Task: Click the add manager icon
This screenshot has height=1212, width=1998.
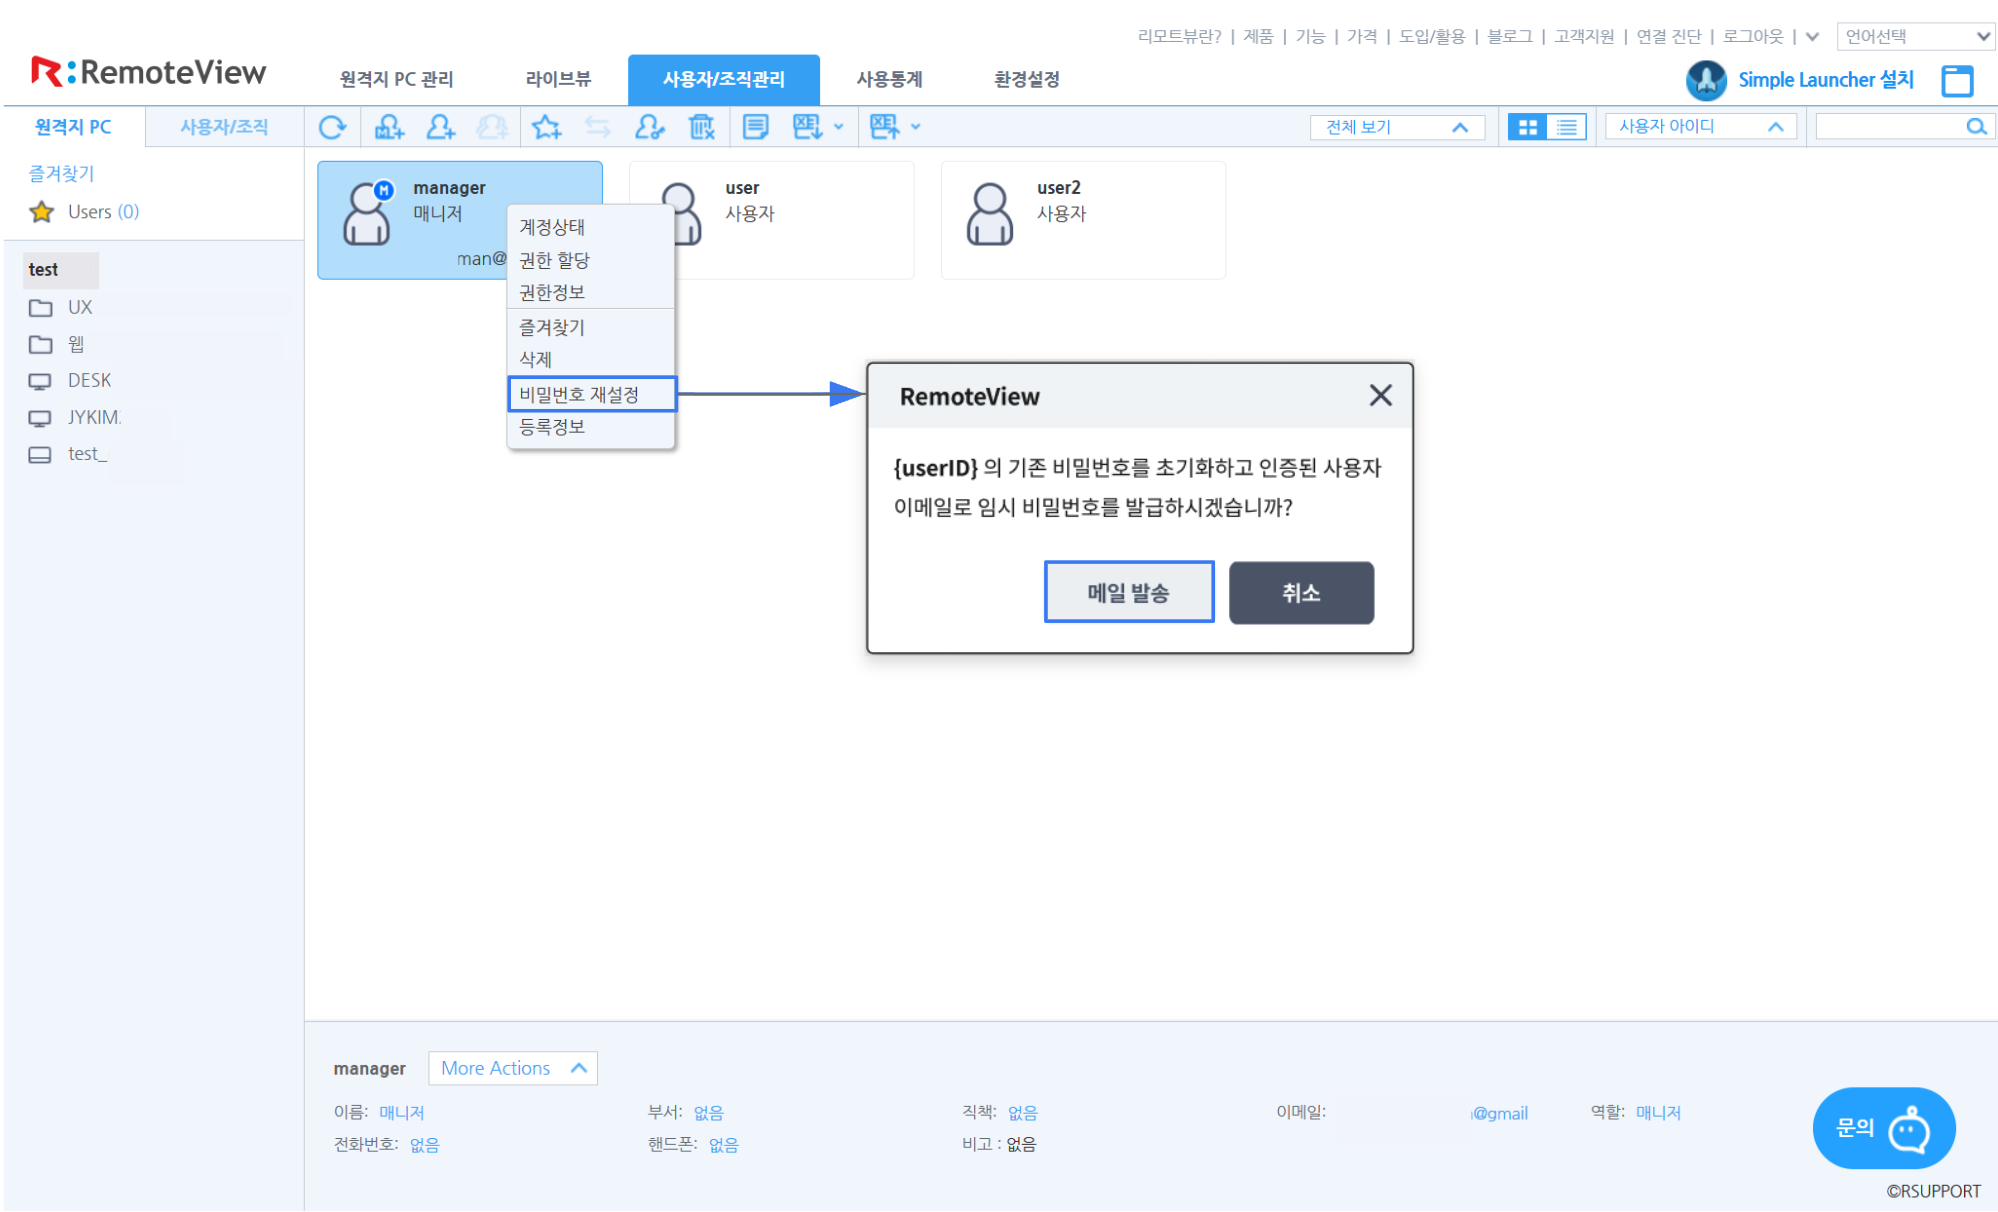Action: point(388,127)
